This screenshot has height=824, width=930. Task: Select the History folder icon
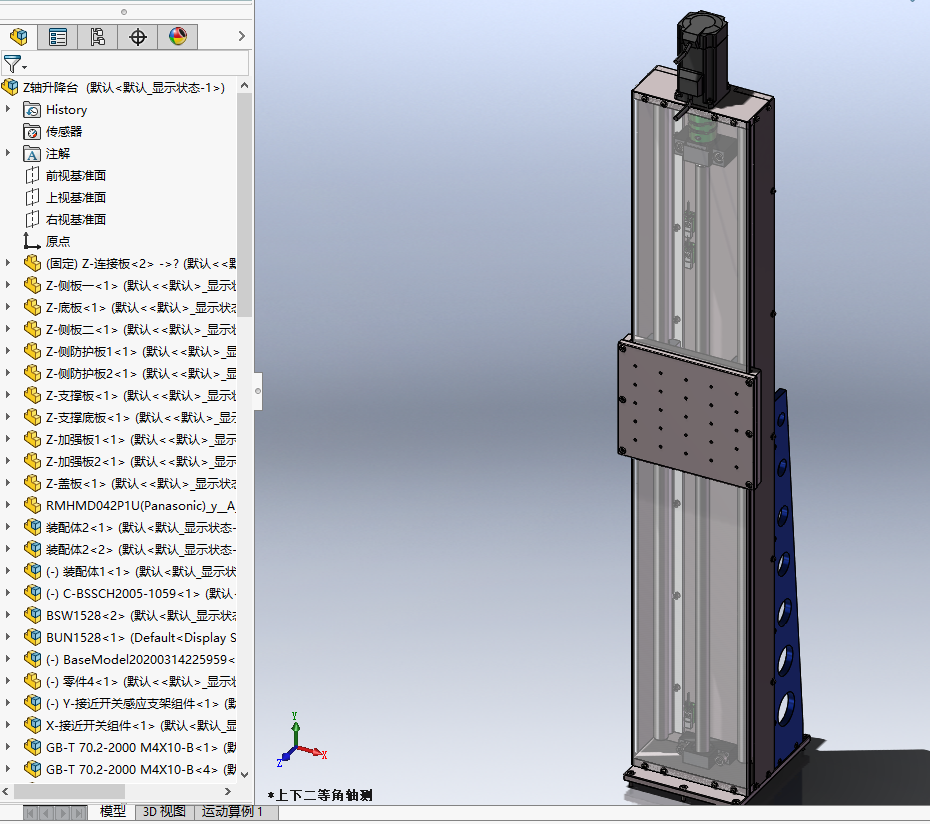point(31,110)
